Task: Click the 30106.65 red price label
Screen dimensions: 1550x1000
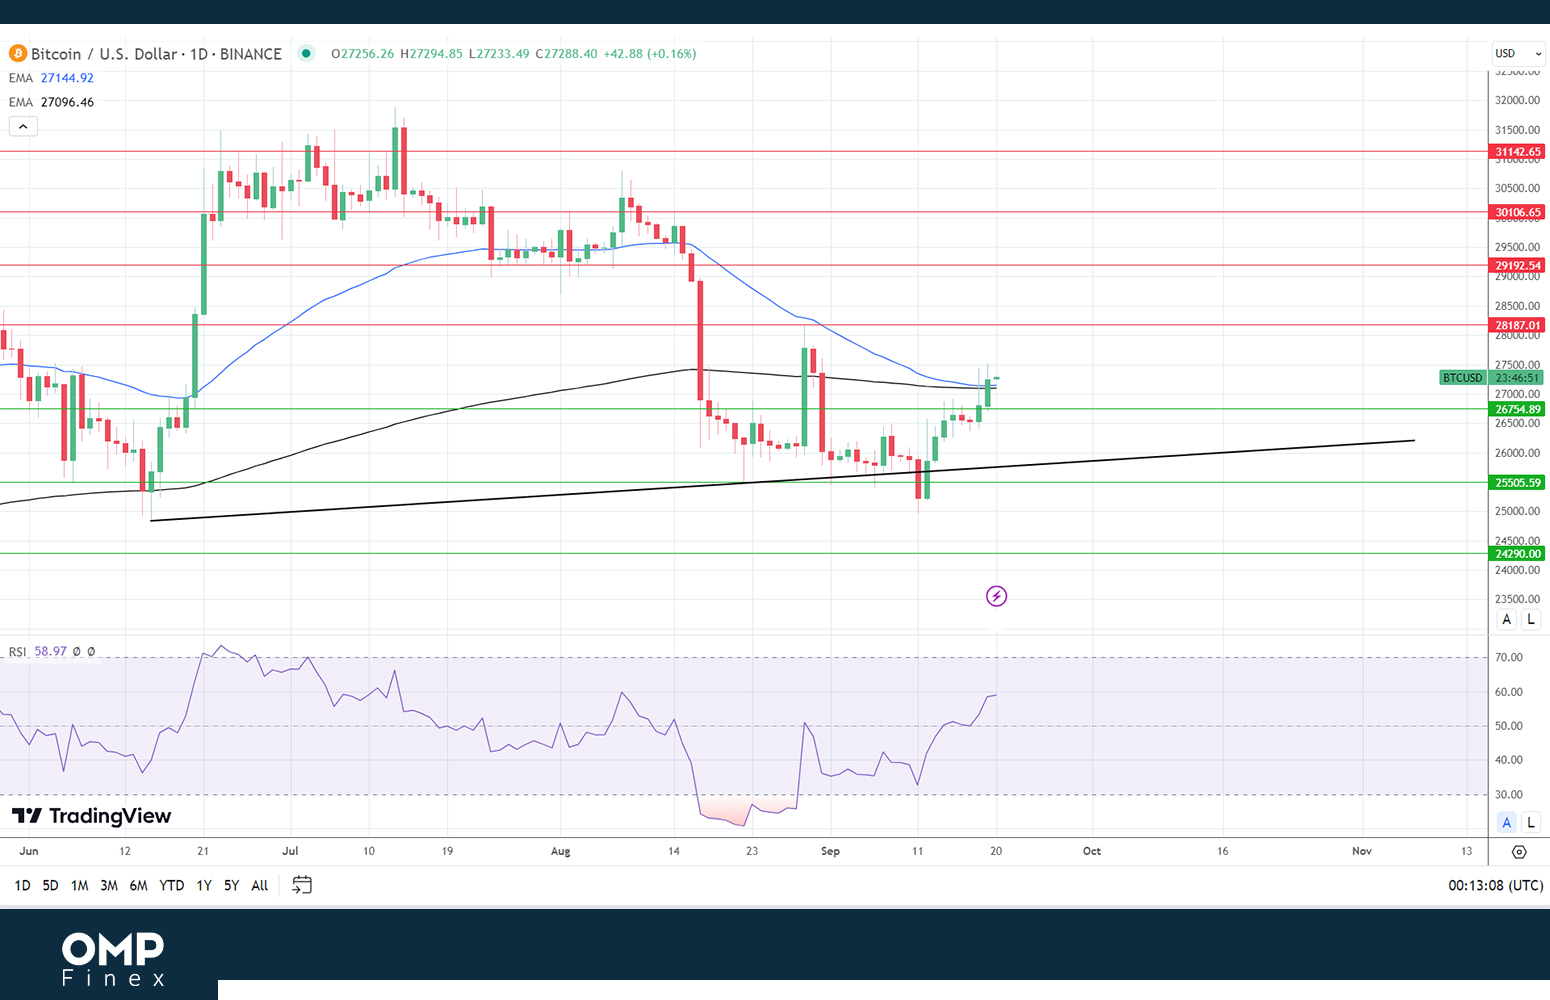Action: pyautogui.click(x=1518, y=212)
